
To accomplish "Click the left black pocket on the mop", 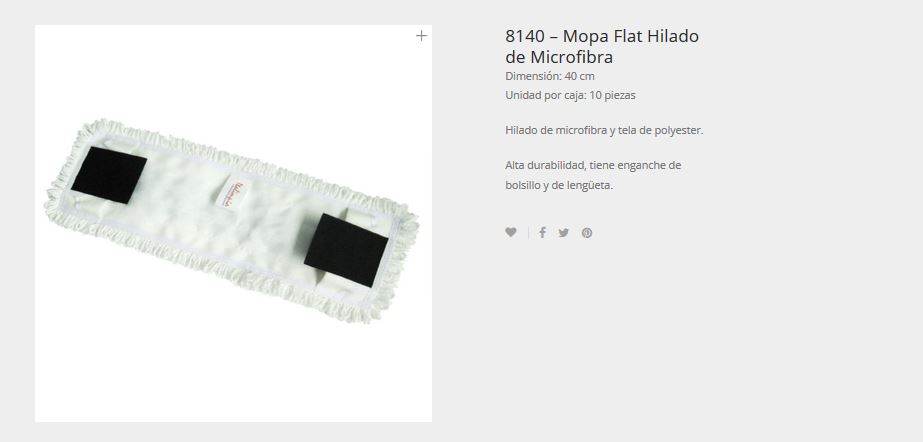I will 109,175.
